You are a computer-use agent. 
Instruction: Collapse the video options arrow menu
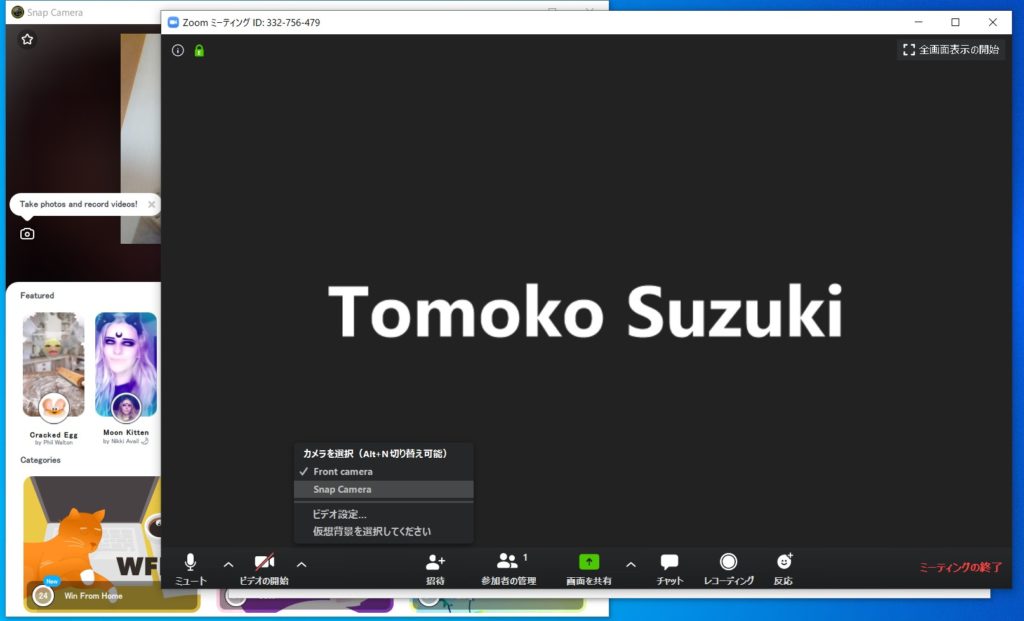click(x=302, y=564)
